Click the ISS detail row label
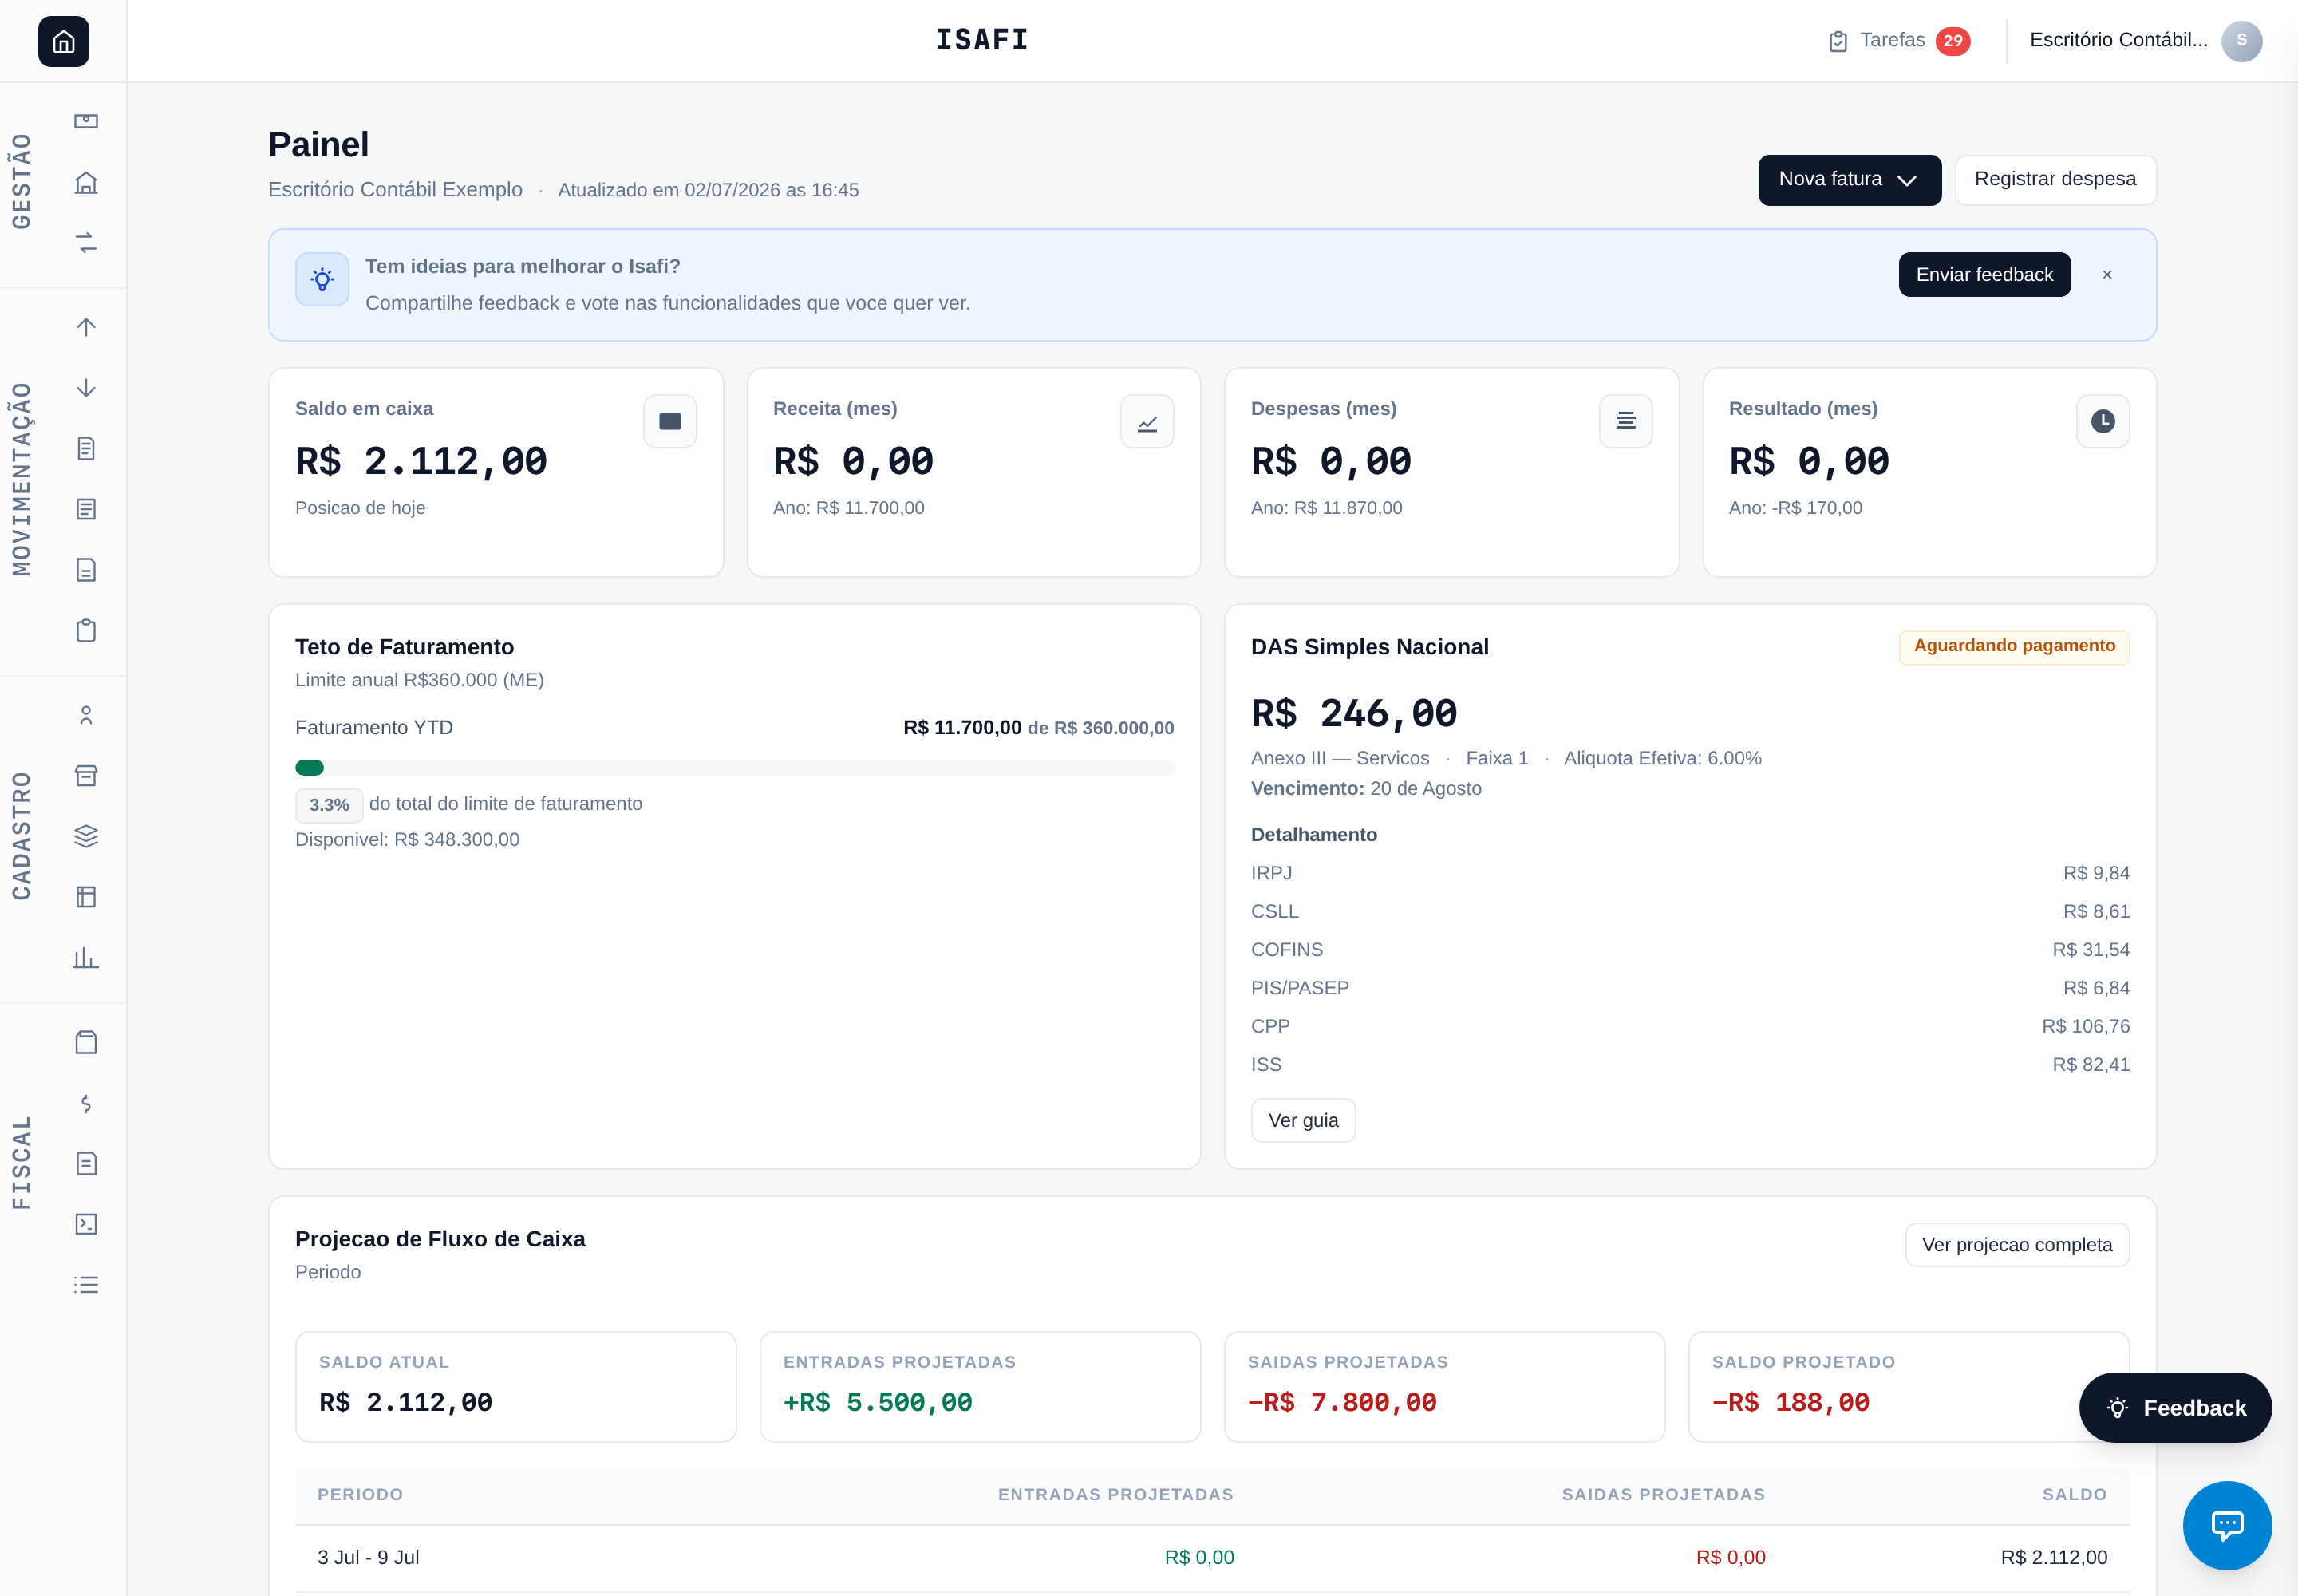Viewport: 2298px width, 1596px height. pyautogui.click(x=1266, y=1065)
